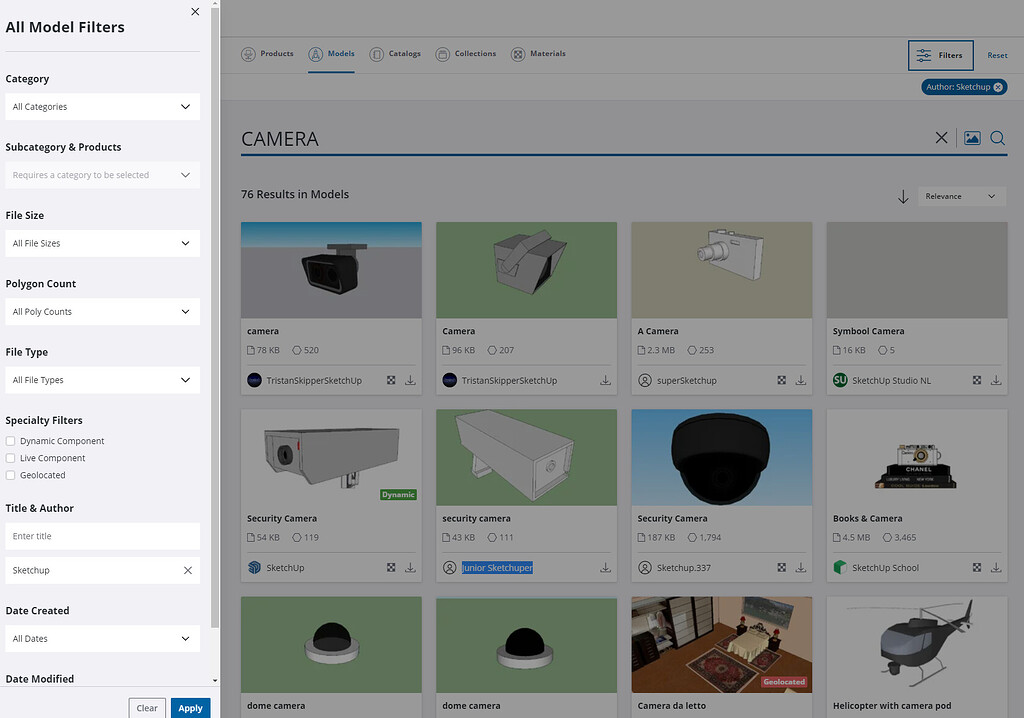Download the camera model by TristanSkipperSketchUp
The height and width of the screenshot is (718, 1024).
point(410,380)
